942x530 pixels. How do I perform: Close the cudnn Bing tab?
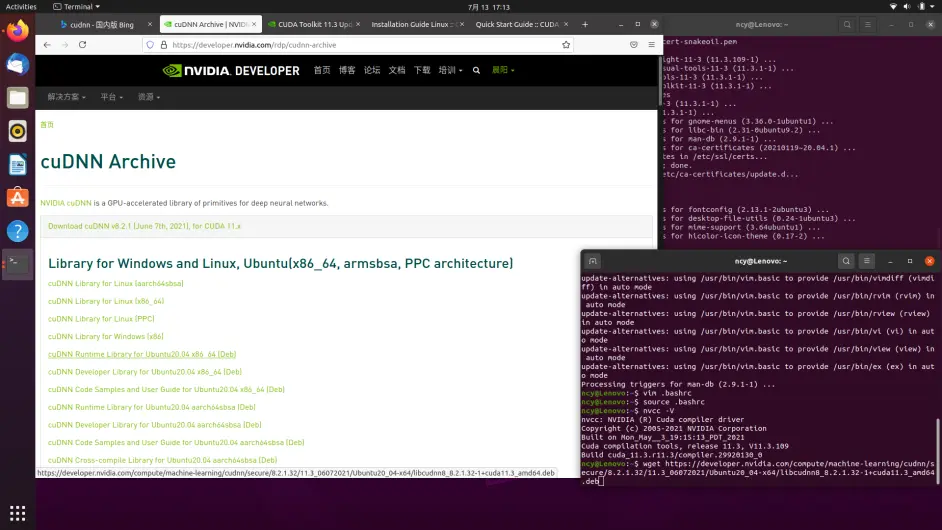coord(150,24)
